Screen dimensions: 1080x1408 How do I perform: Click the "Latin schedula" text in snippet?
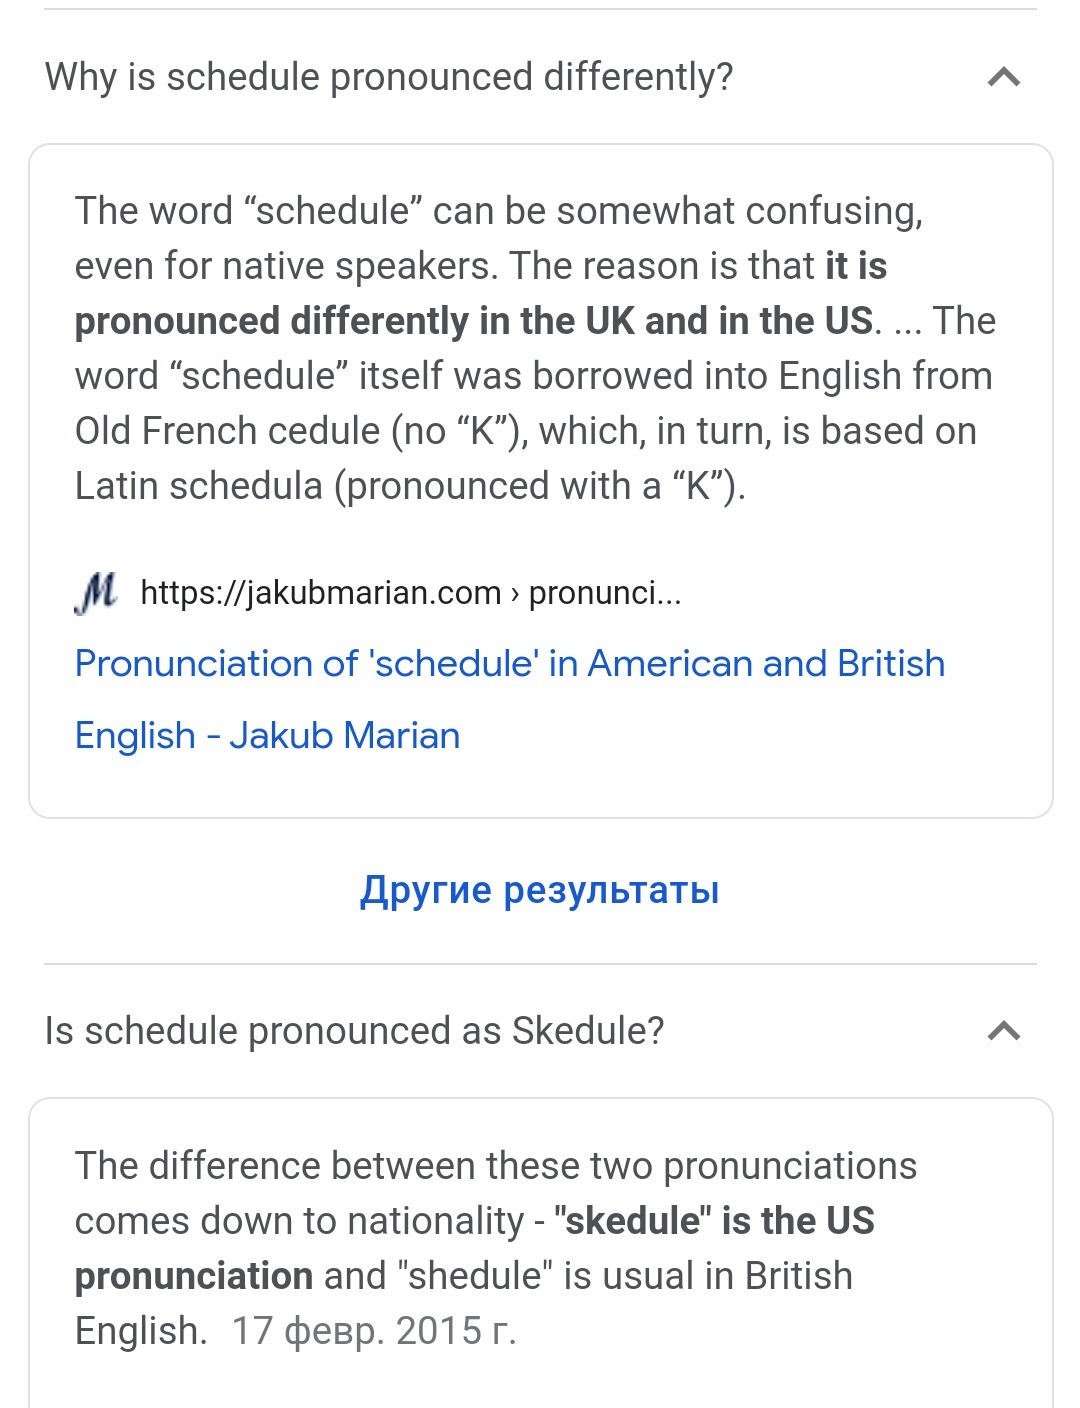point(198,486)
